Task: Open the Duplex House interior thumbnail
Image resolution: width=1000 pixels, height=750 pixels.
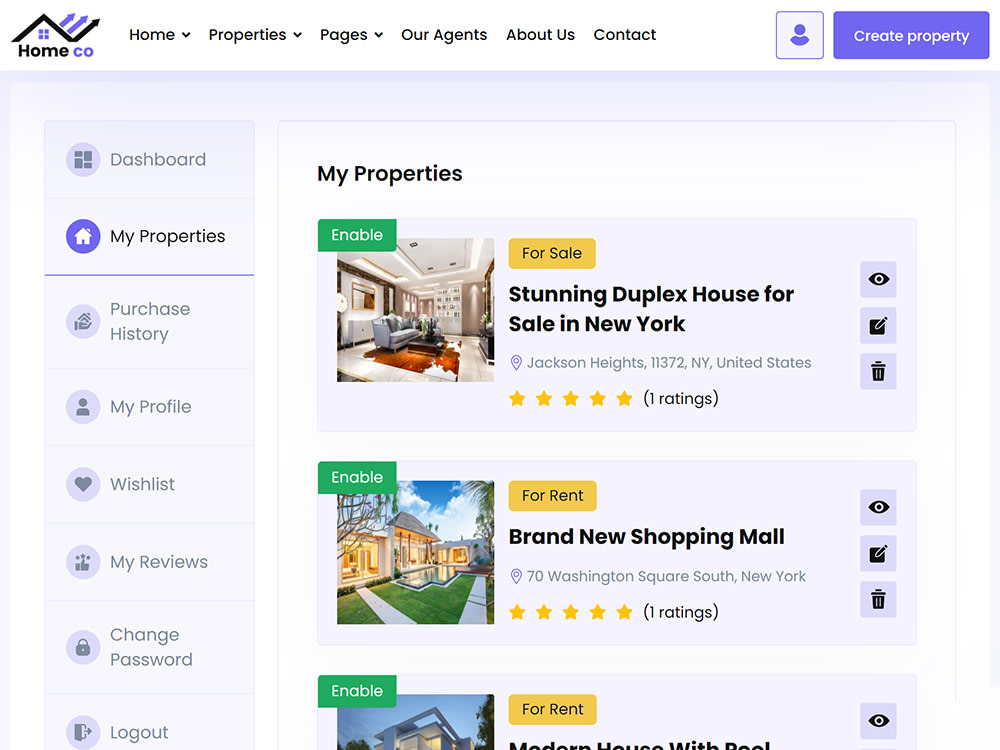Action: [x=415, y=310]
